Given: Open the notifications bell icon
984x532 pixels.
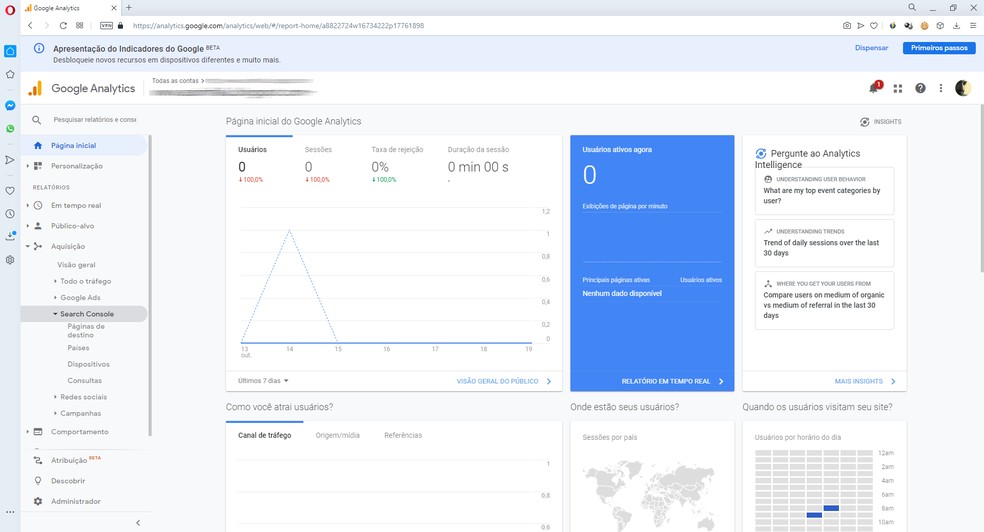Looking at the screenshot, I should coord(874,88).
